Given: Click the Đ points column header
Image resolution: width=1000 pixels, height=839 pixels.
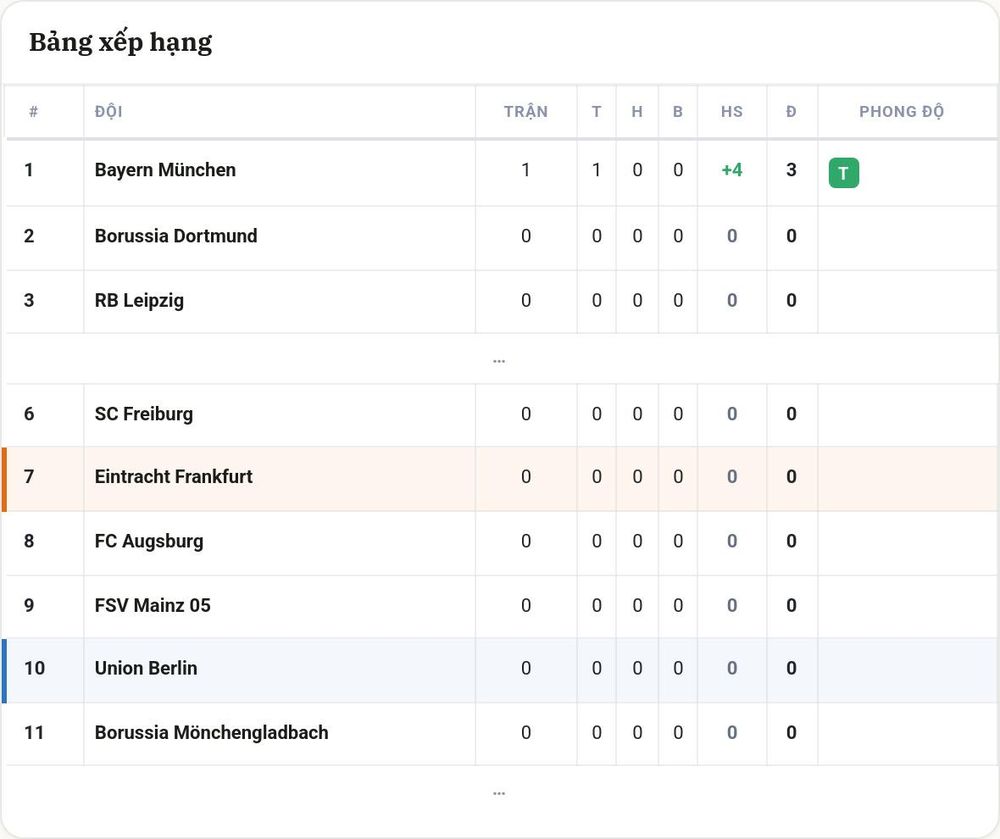Looking at the screenshot, I should click(791, 112).
